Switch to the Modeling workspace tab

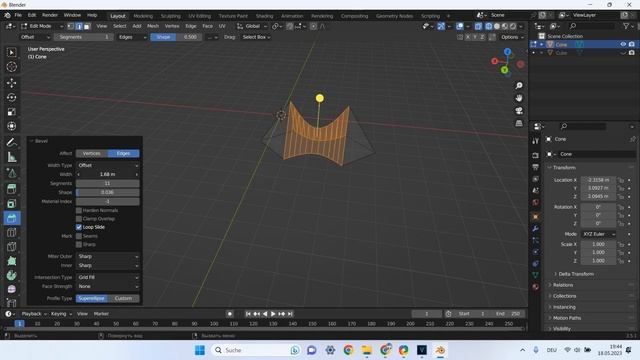(x=143, y=16)
